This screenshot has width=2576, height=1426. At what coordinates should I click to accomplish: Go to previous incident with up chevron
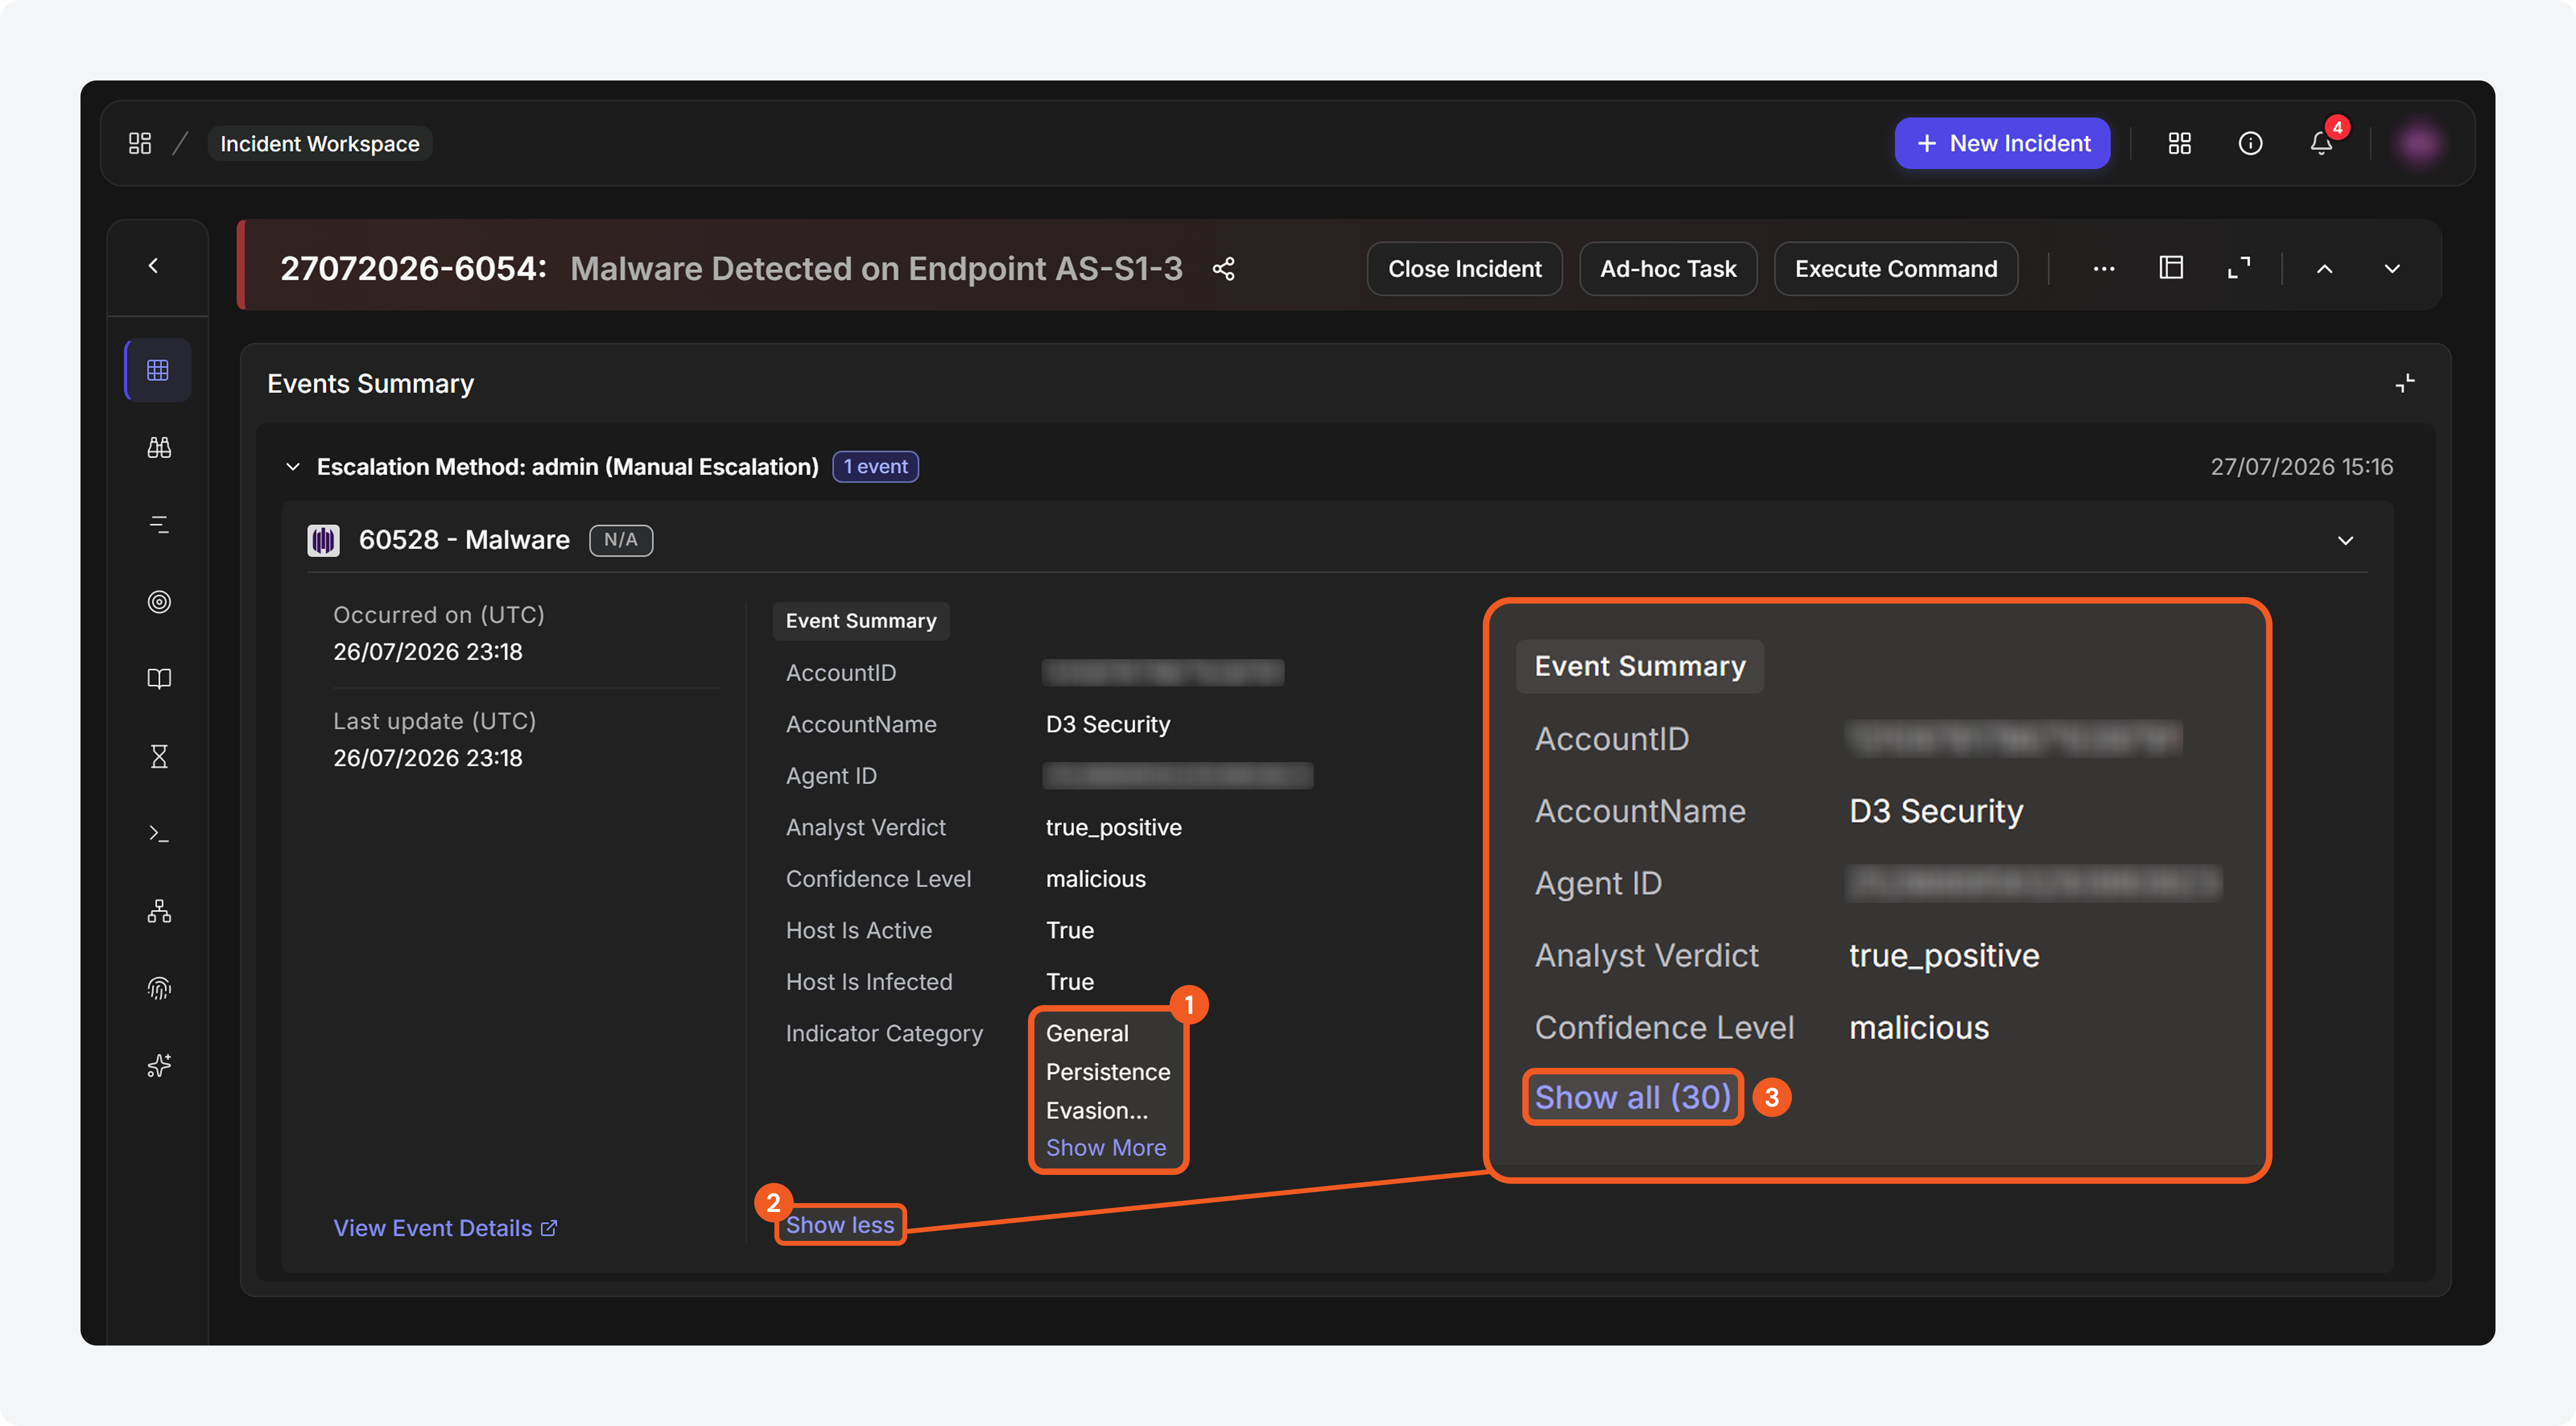2325,269
